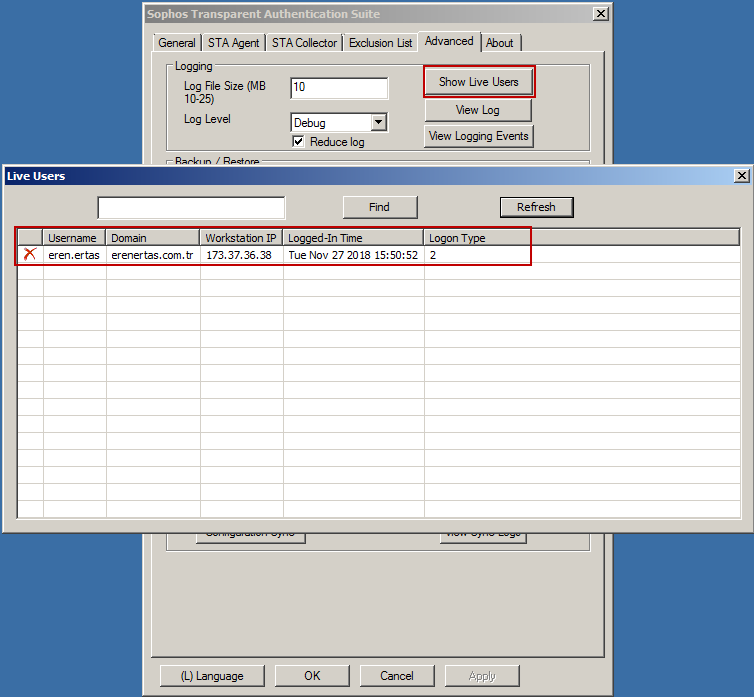
Task: Toggle the Reduce log checkbox
Action: (x=298, y=142)
